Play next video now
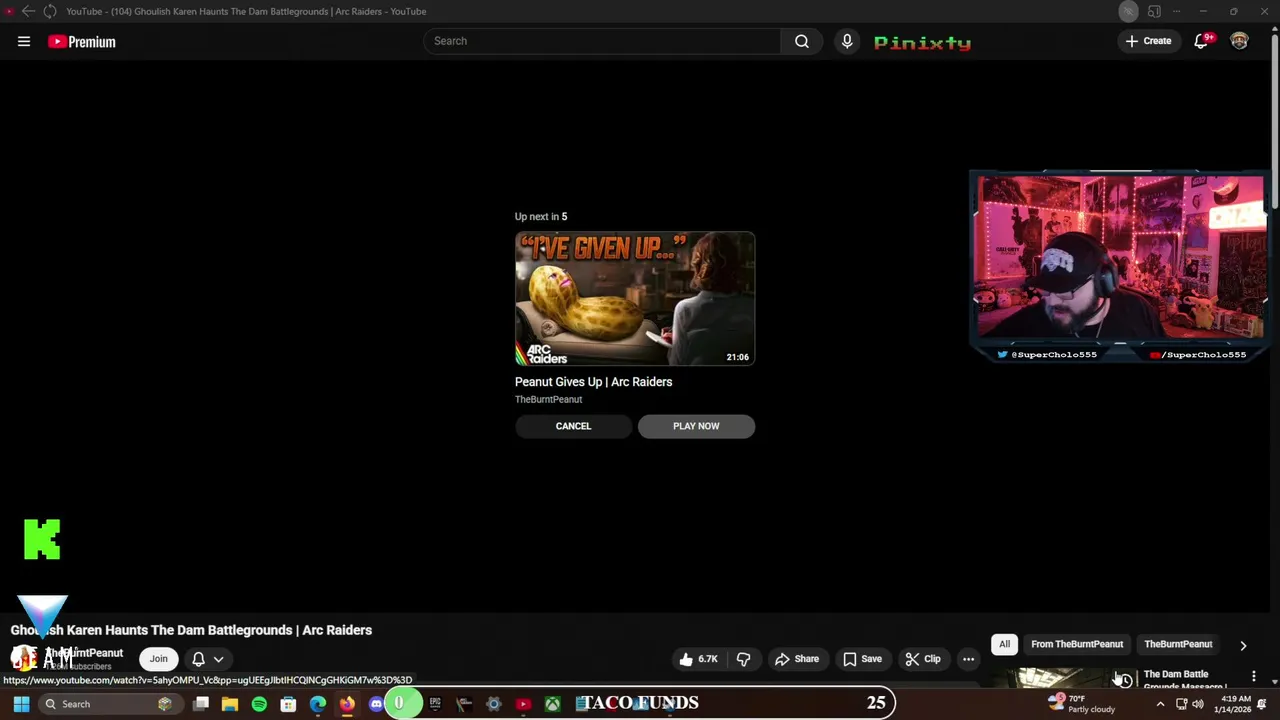 (x=696, y=426)
